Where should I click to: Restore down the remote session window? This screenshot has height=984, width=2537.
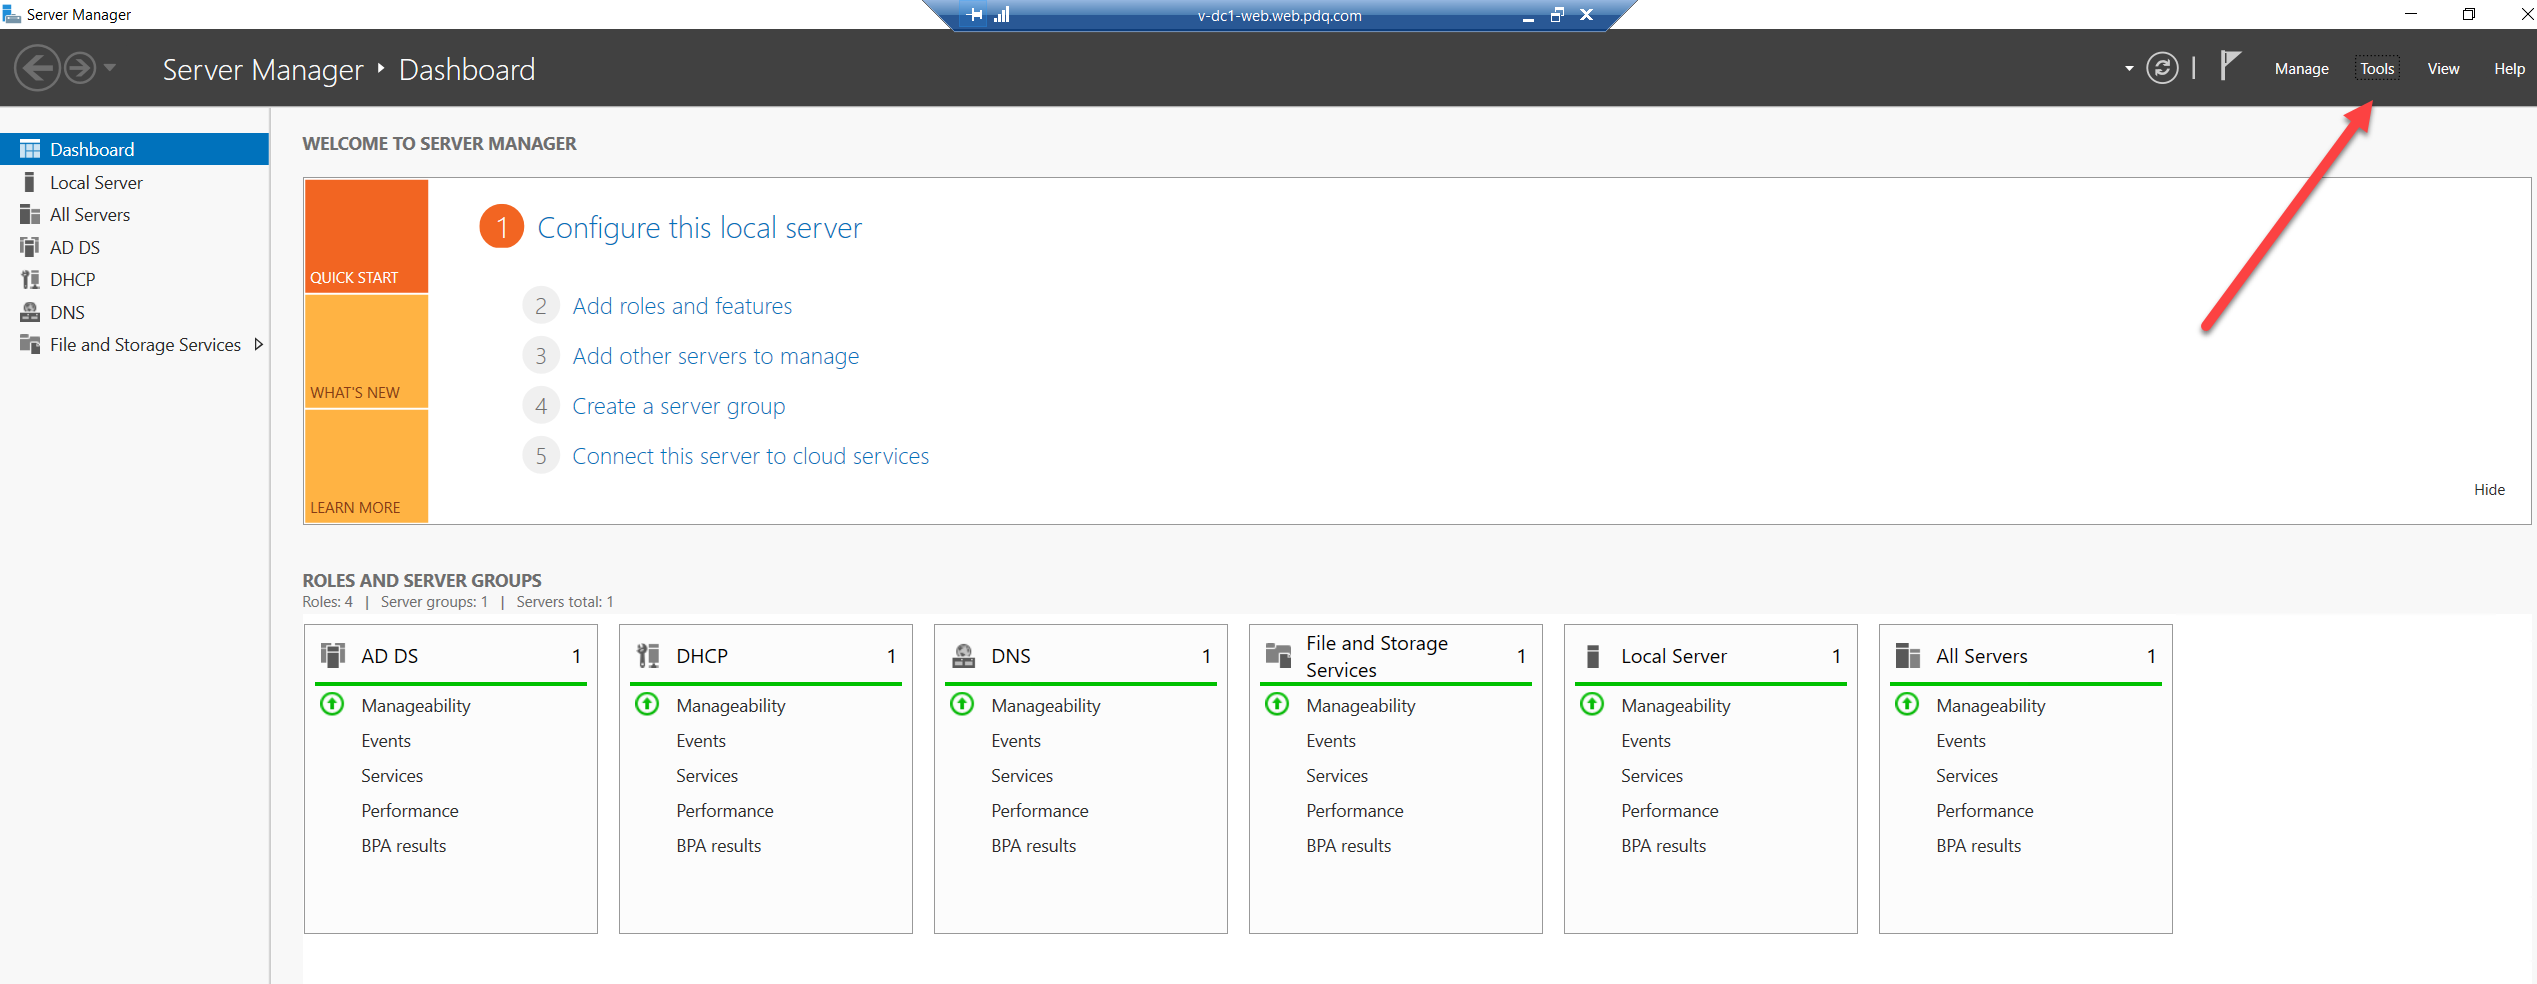[1557, 15]
